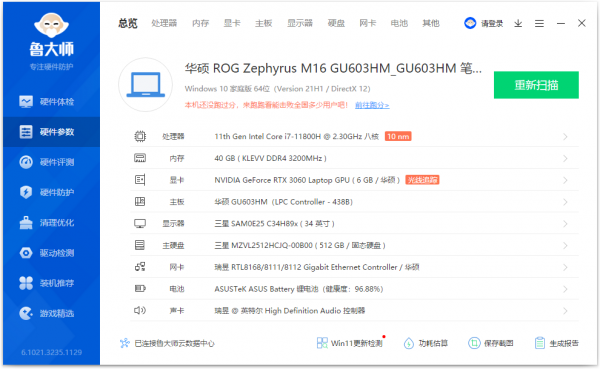Click the 光线追踪 ray tracing badge
This screenshot has height=369, width=600.
(x=422, y=180)
